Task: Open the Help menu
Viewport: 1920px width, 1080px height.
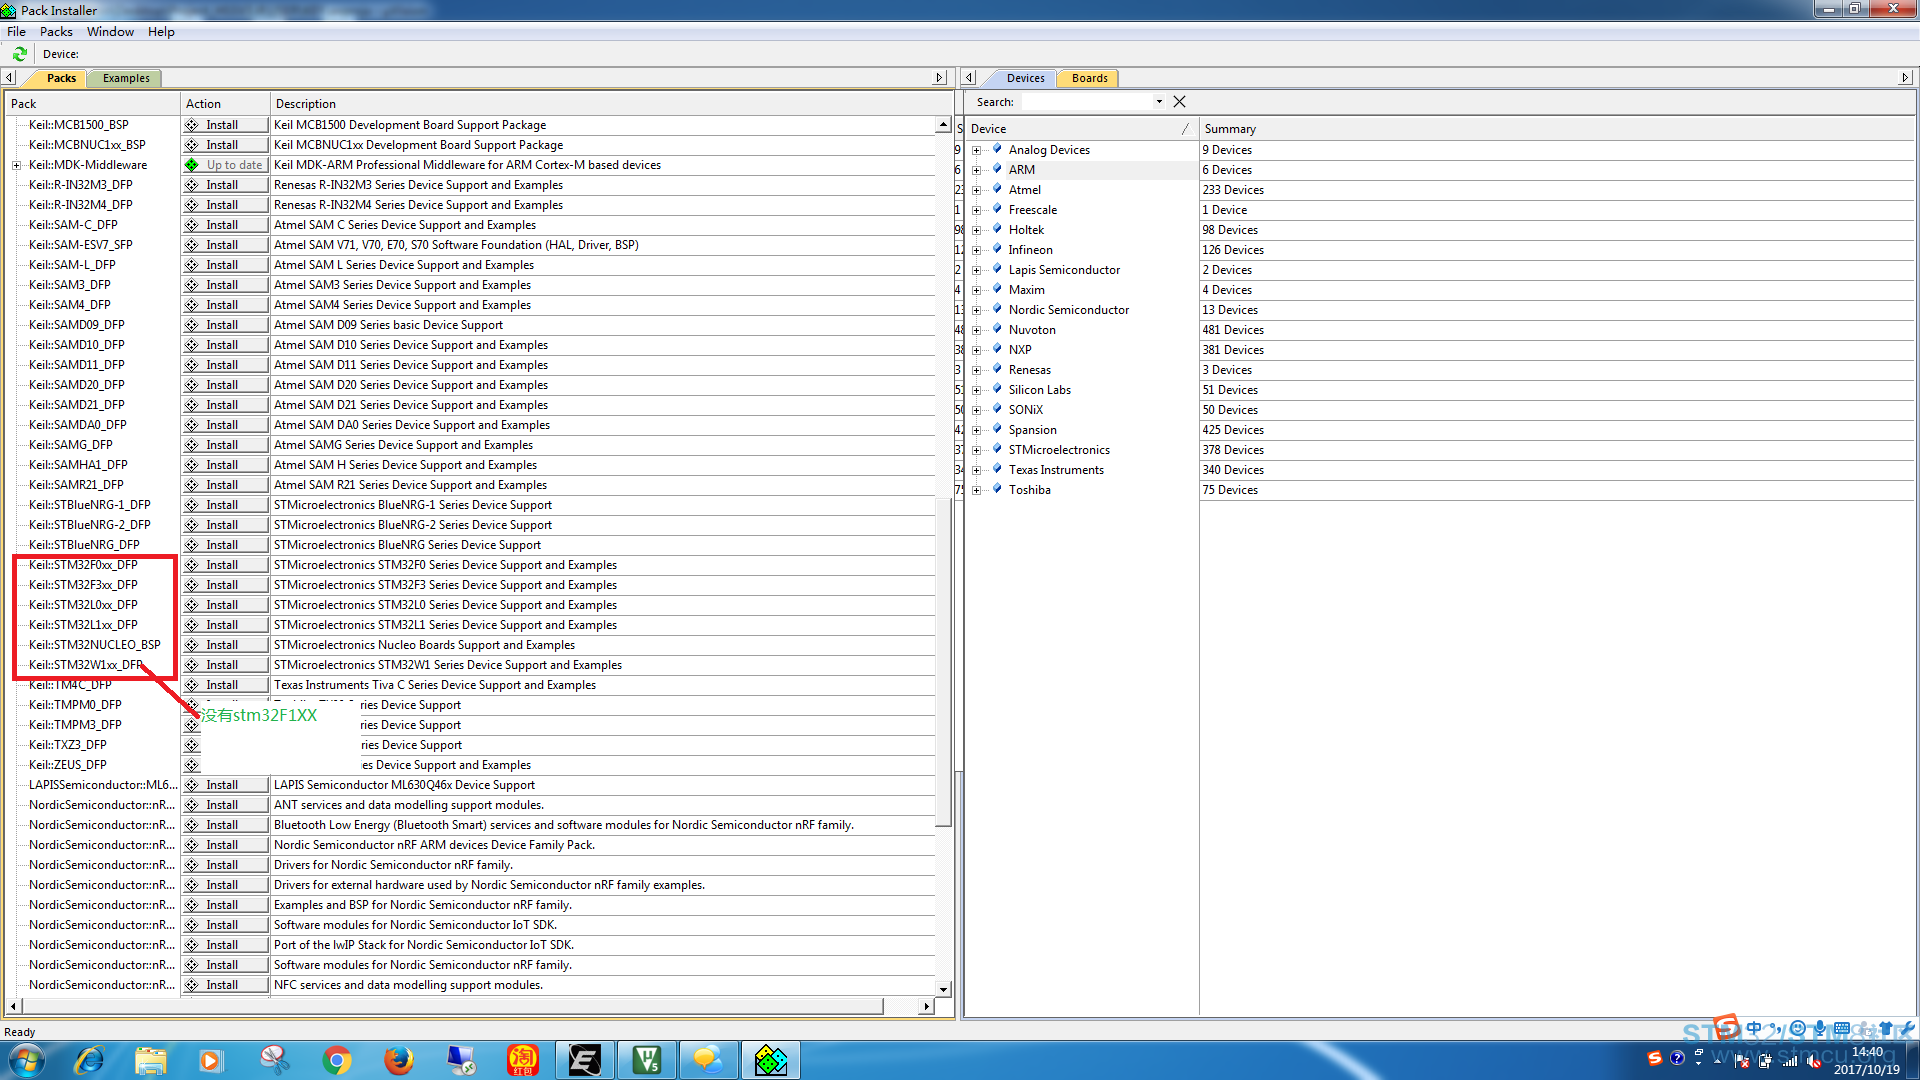Action: tap(161, 32)
